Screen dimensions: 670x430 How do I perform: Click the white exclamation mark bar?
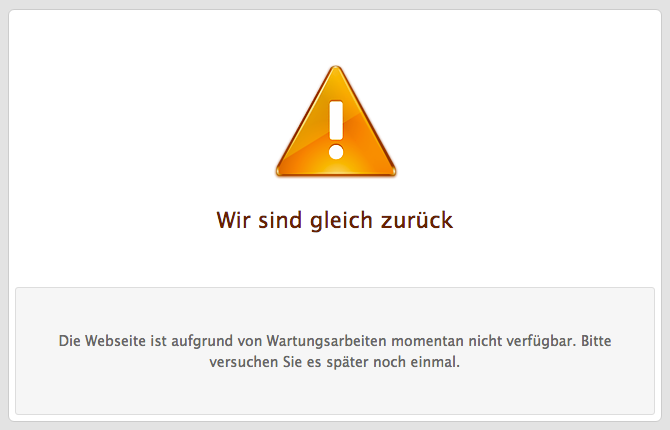(x=336, y=121)
